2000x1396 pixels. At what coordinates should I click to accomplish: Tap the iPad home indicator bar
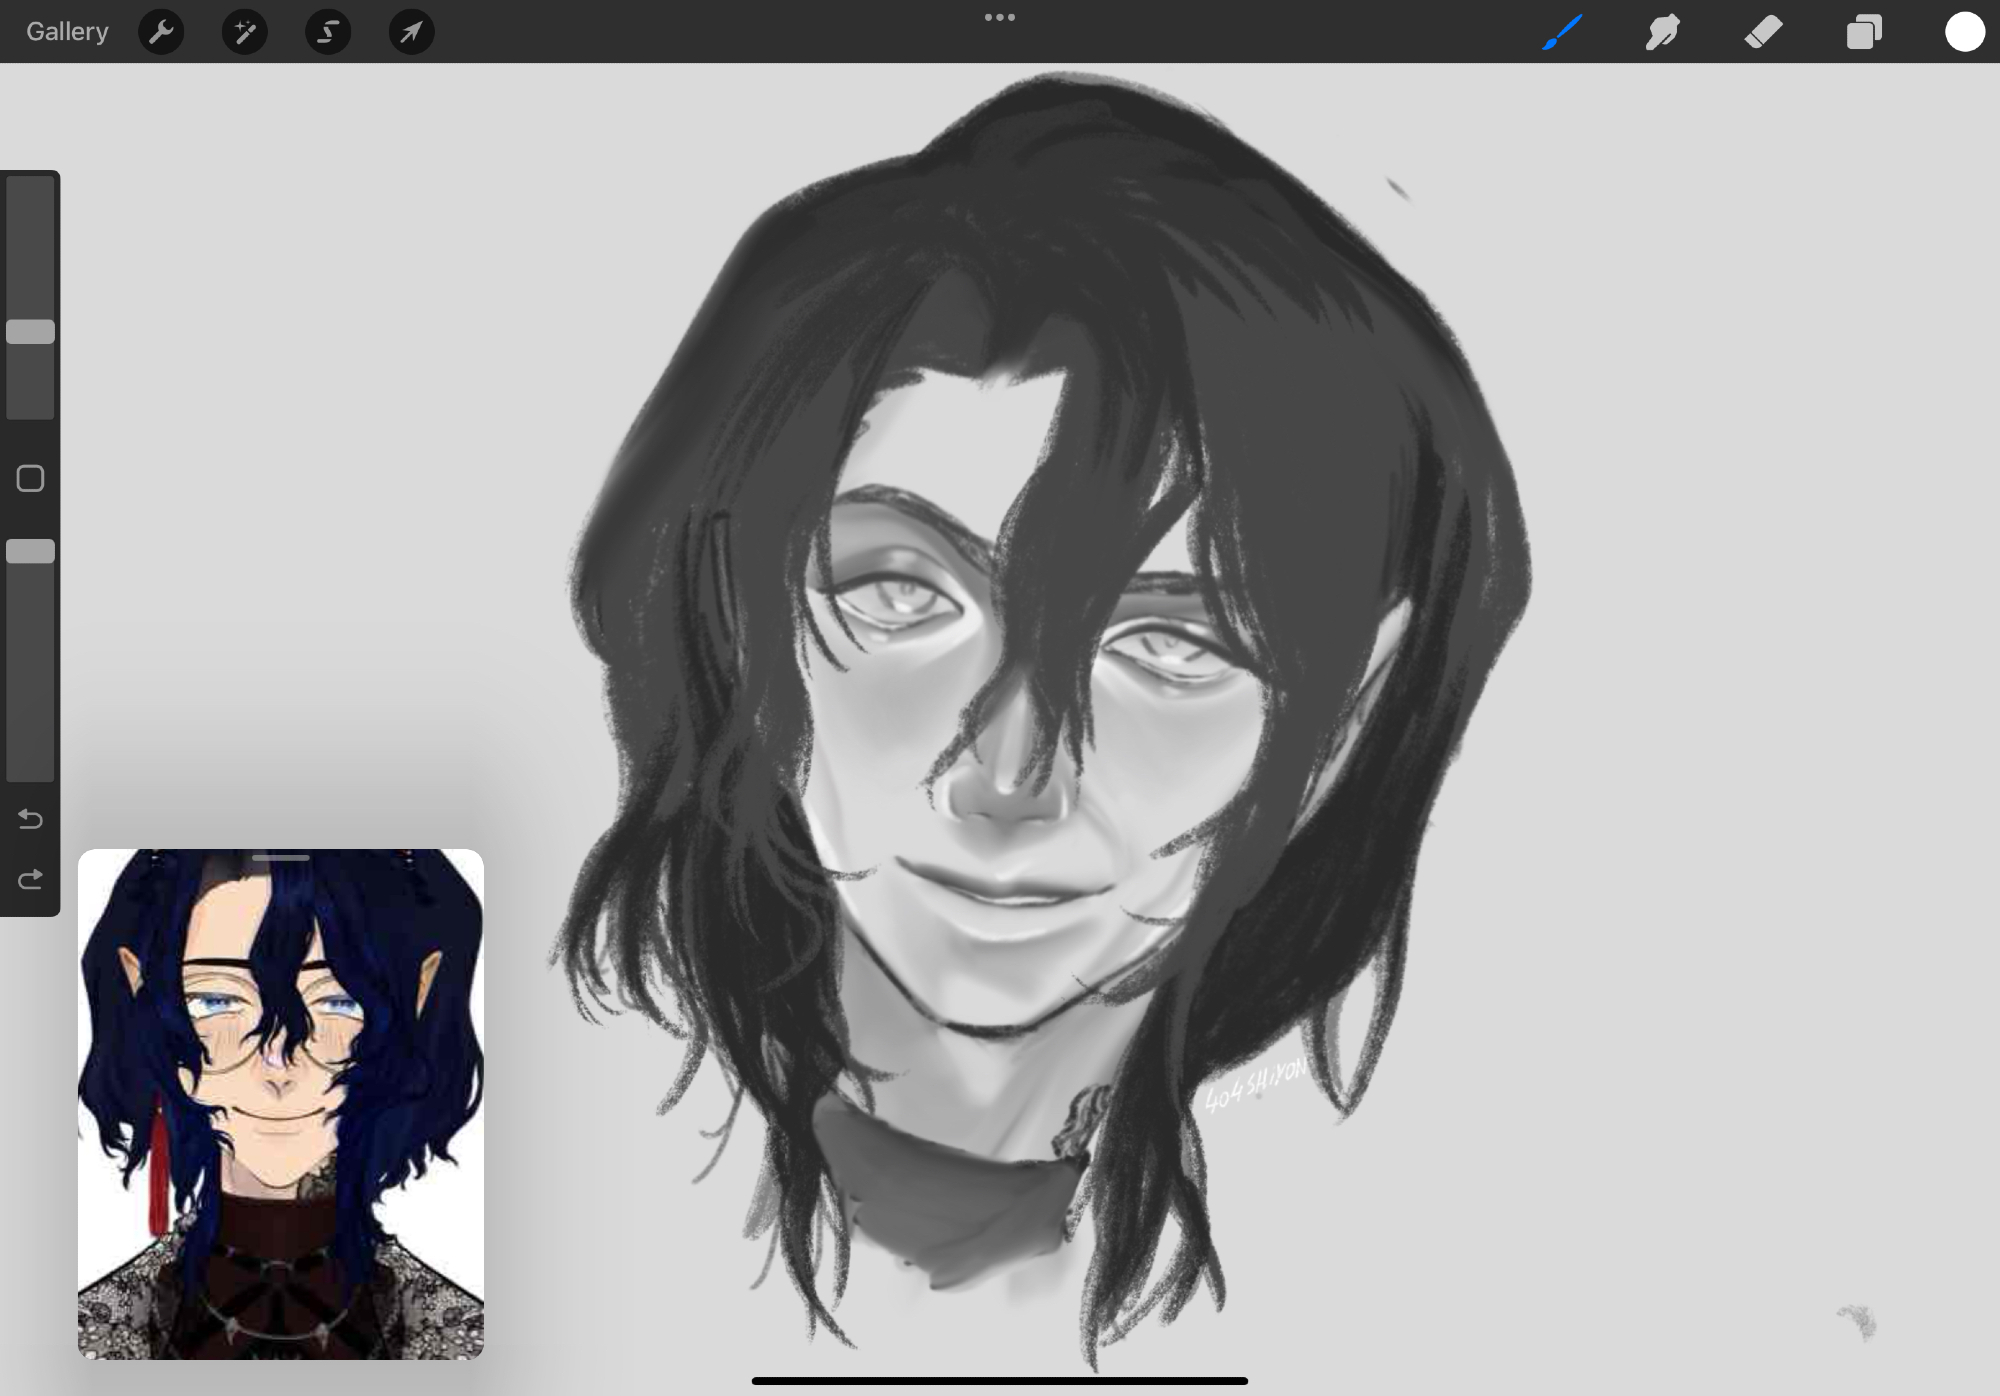tap(999, 1381)
